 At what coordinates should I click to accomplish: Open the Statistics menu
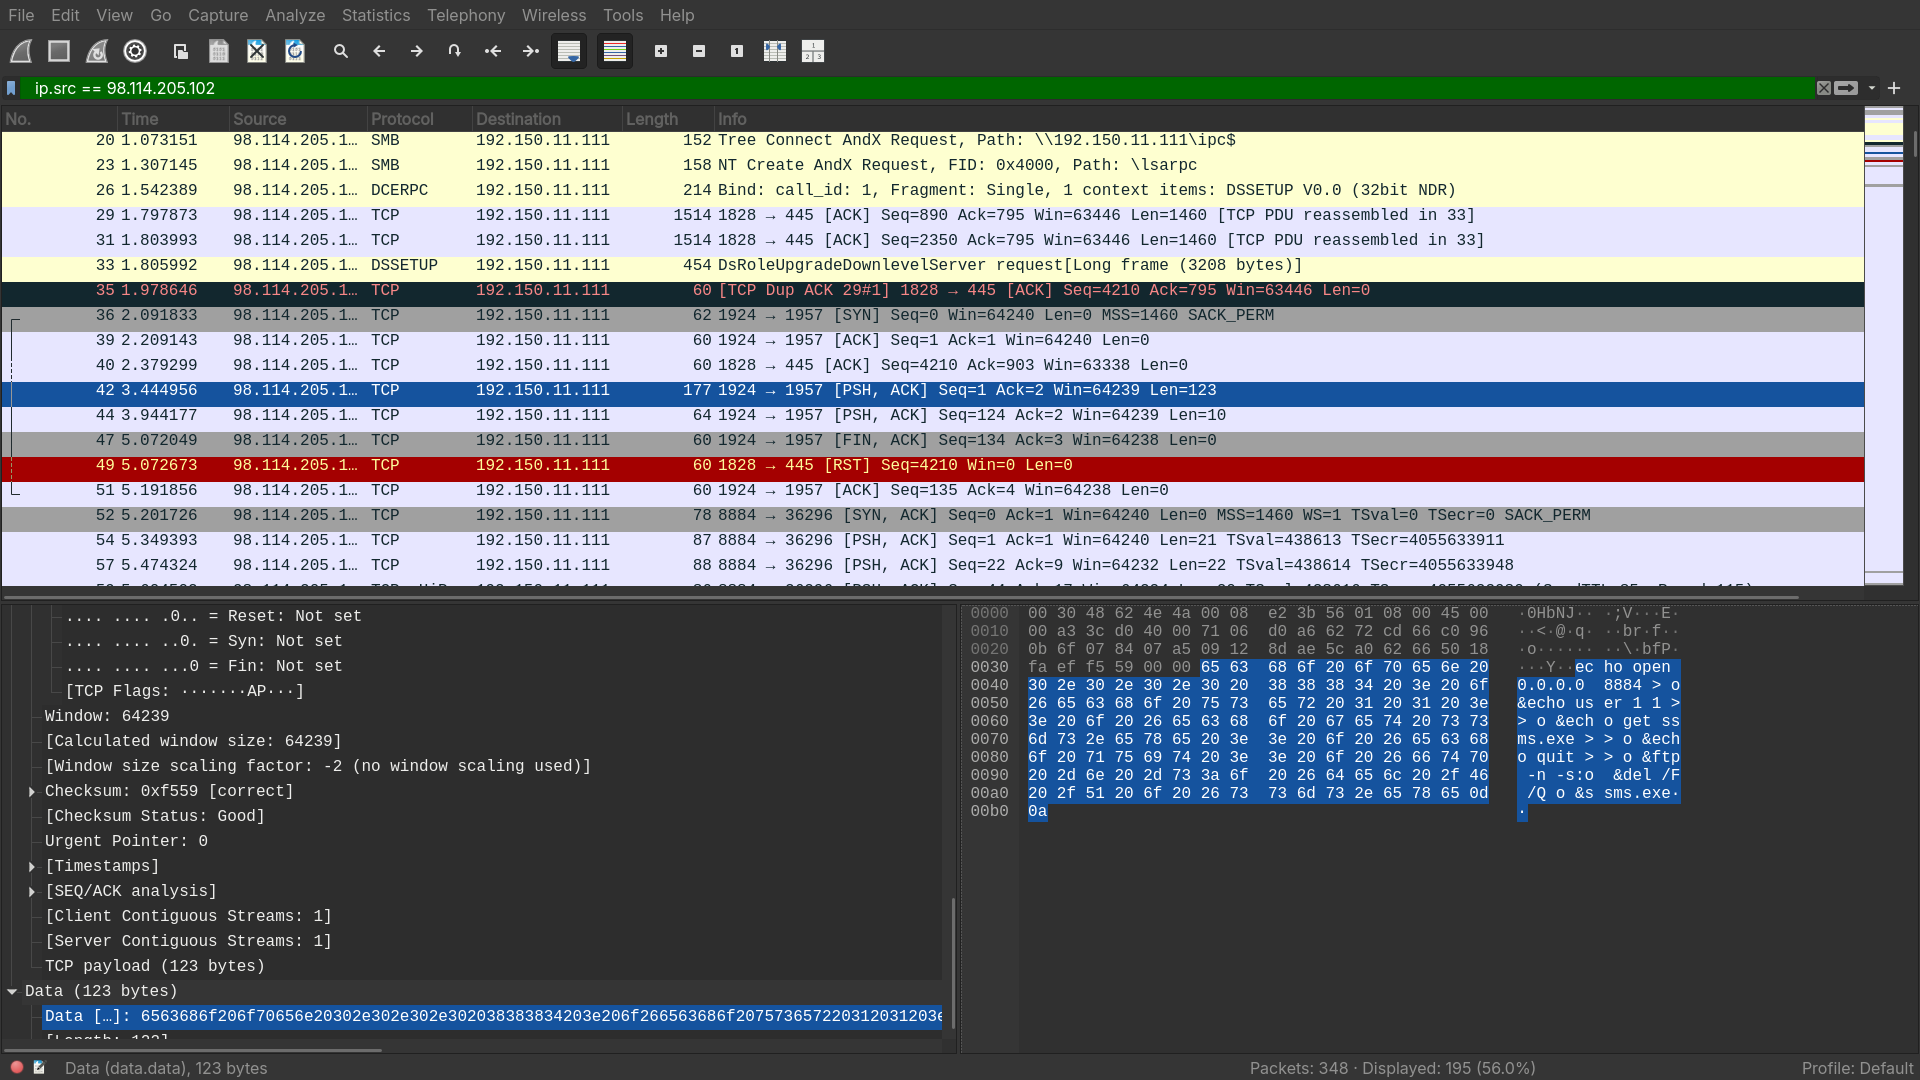[375, 15]
